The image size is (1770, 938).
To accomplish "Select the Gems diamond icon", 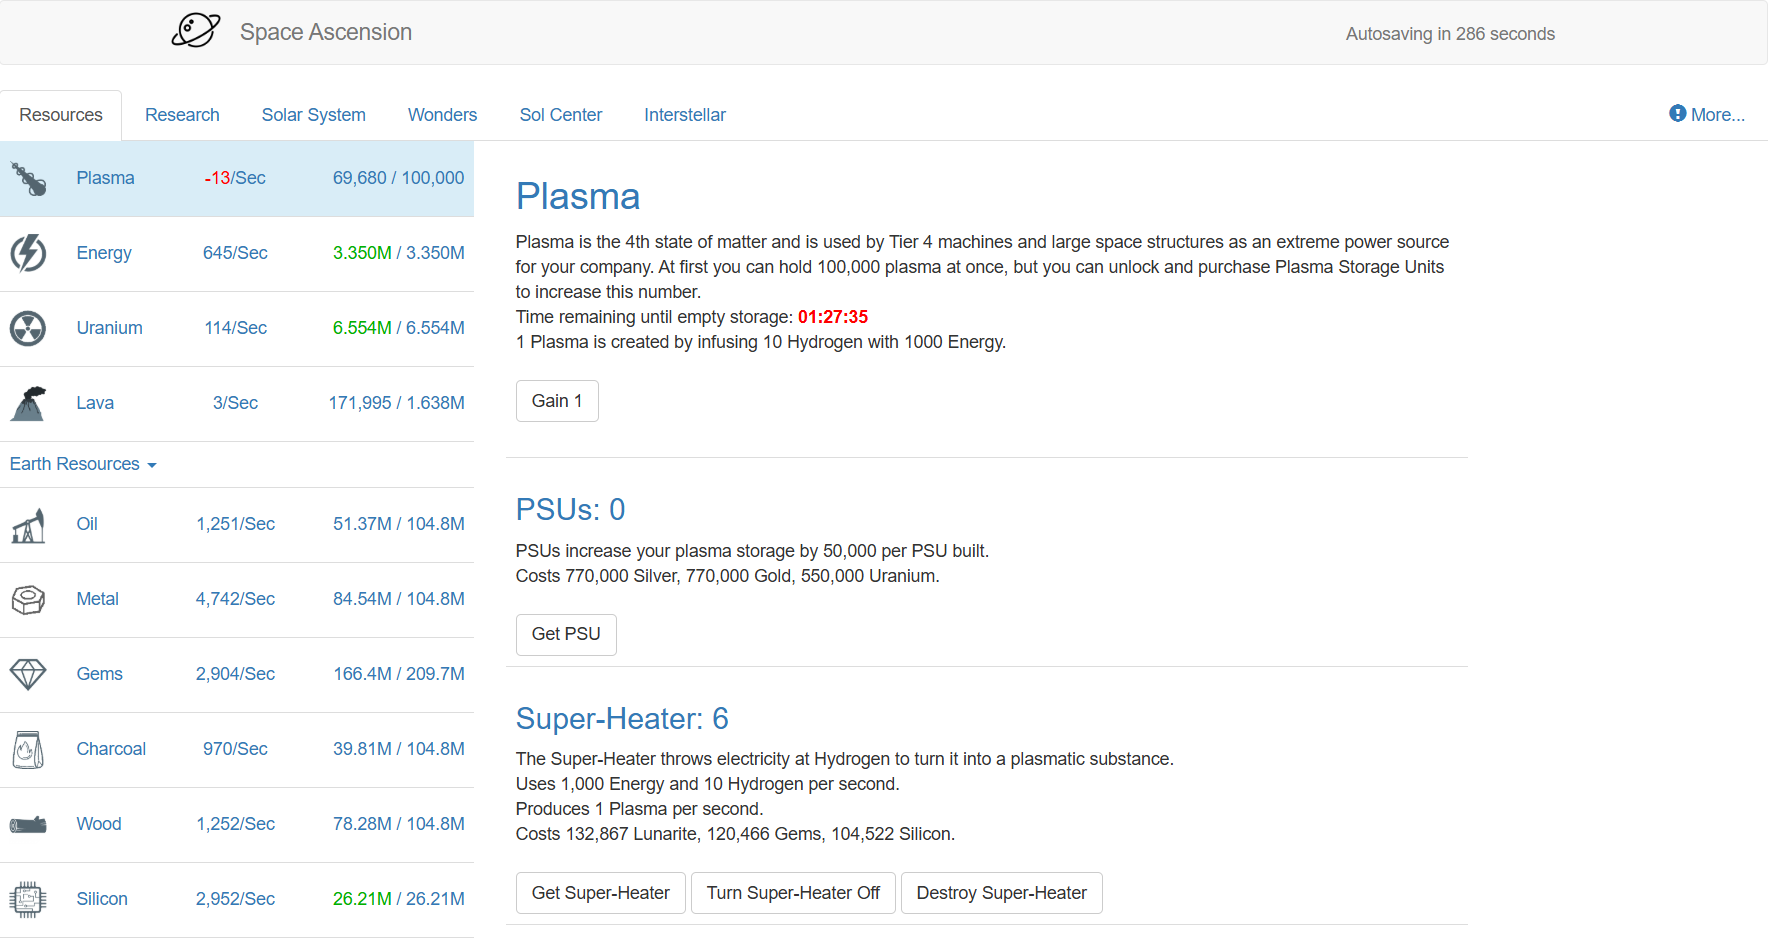I will (x=28, y=674).
